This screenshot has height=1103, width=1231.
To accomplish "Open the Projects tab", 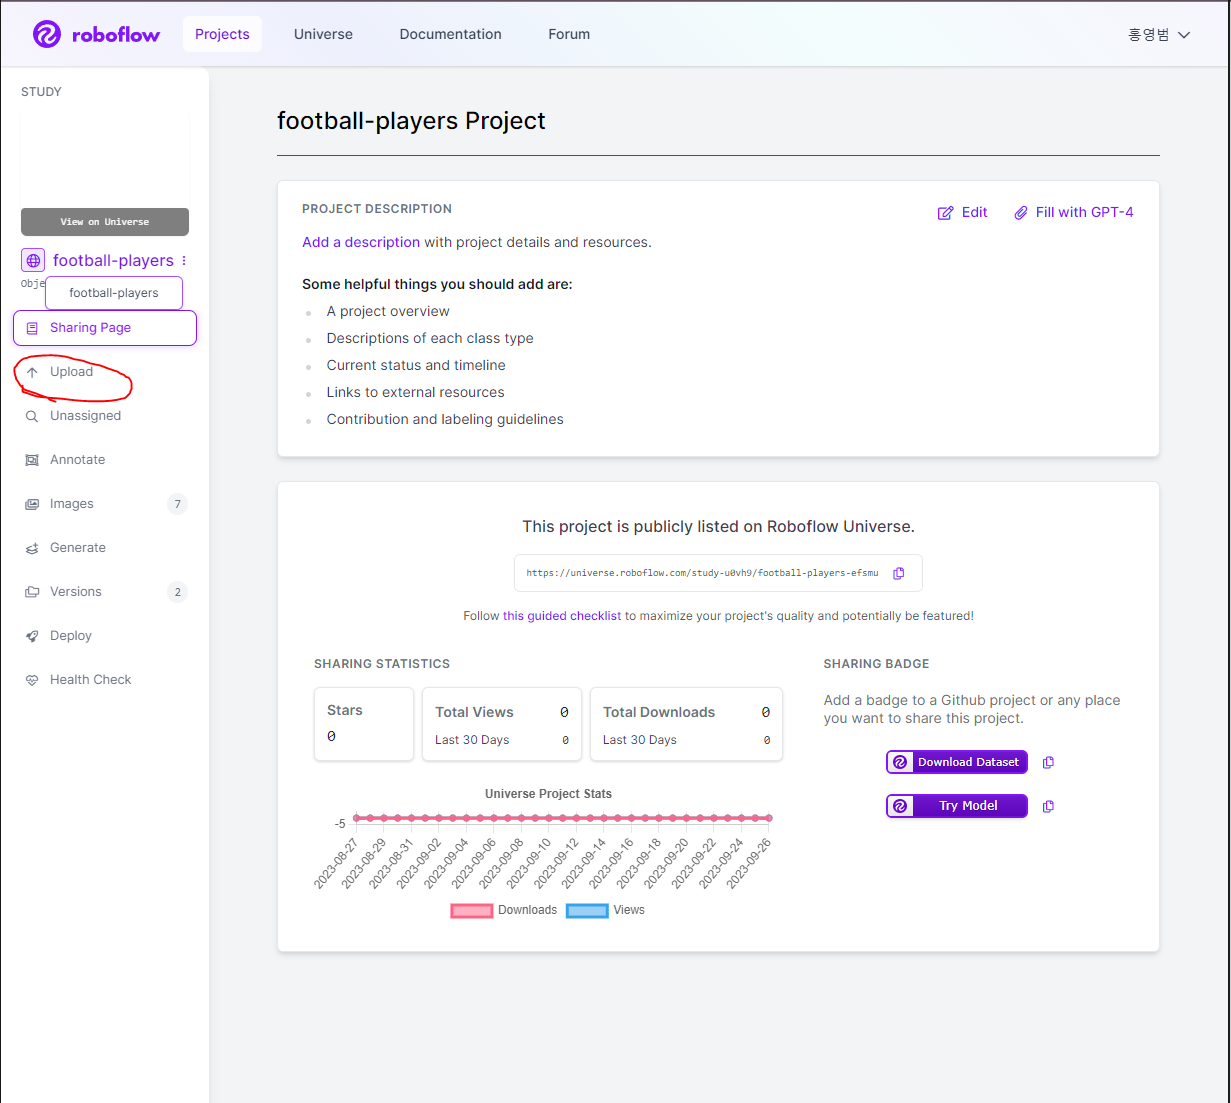I will tap(222, 34).
